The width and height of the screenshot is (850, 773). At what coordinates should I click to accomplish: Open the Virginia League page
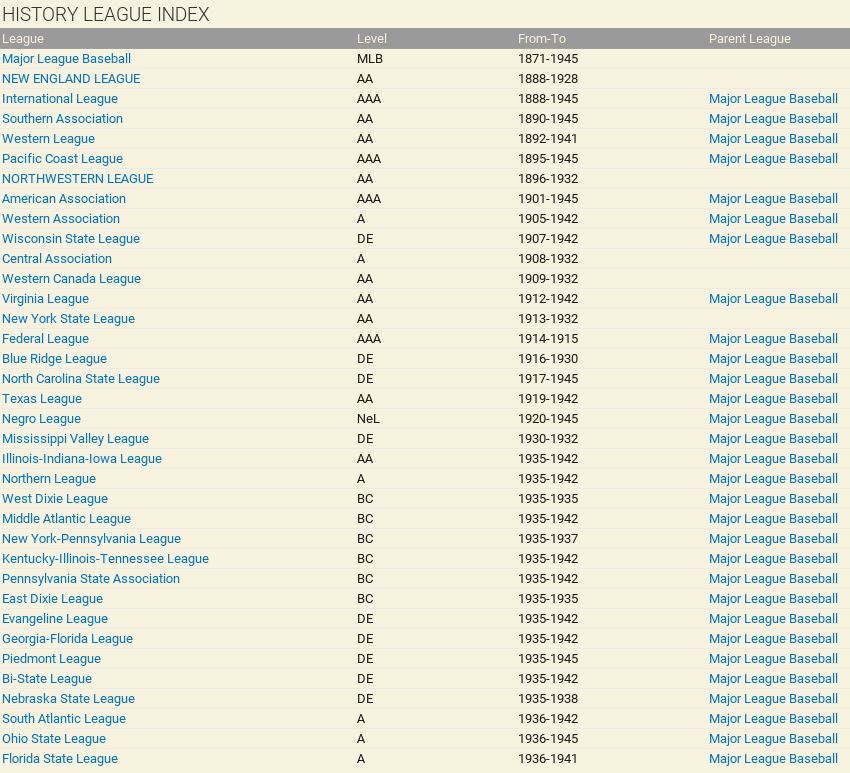(x=46, y=299)
